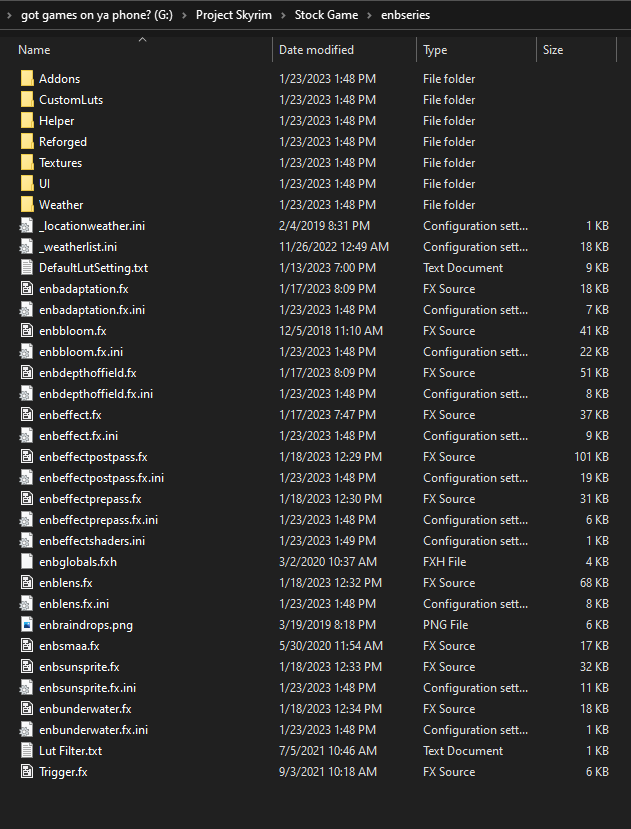
Task: Click the date 2/4/2019 8:31 PM
Action: tap(324, 226)
